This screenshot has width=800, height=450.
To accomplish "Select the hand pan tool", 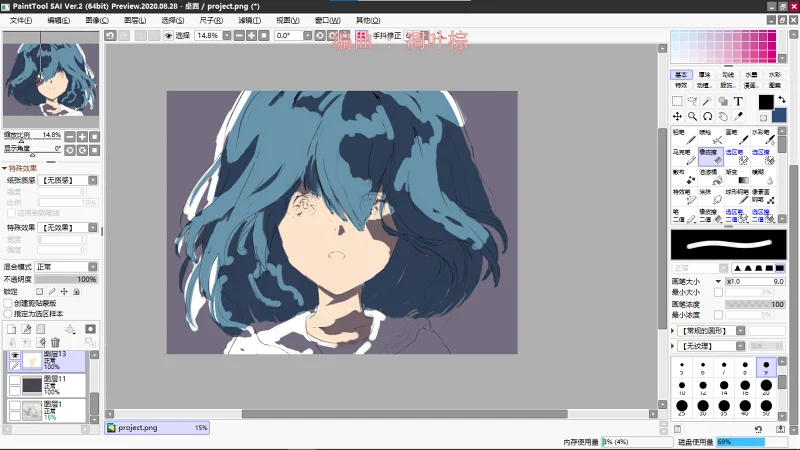I will (723, 116).
